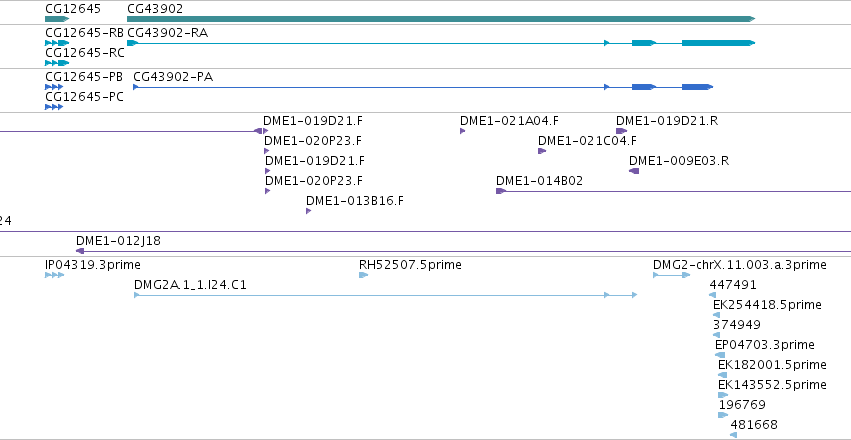The height and width of the screenshot is (440, 851).
Task: Open the DME1-021C04.F feature
Action: (x=542, y=151)
